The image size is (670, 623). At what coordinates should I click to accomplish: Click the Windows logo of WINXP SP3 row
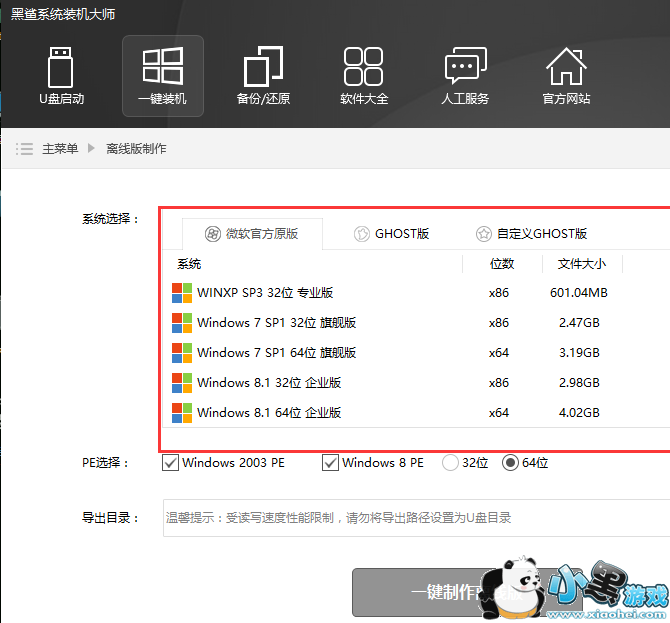pyautogui.click(x=182, y=293)
